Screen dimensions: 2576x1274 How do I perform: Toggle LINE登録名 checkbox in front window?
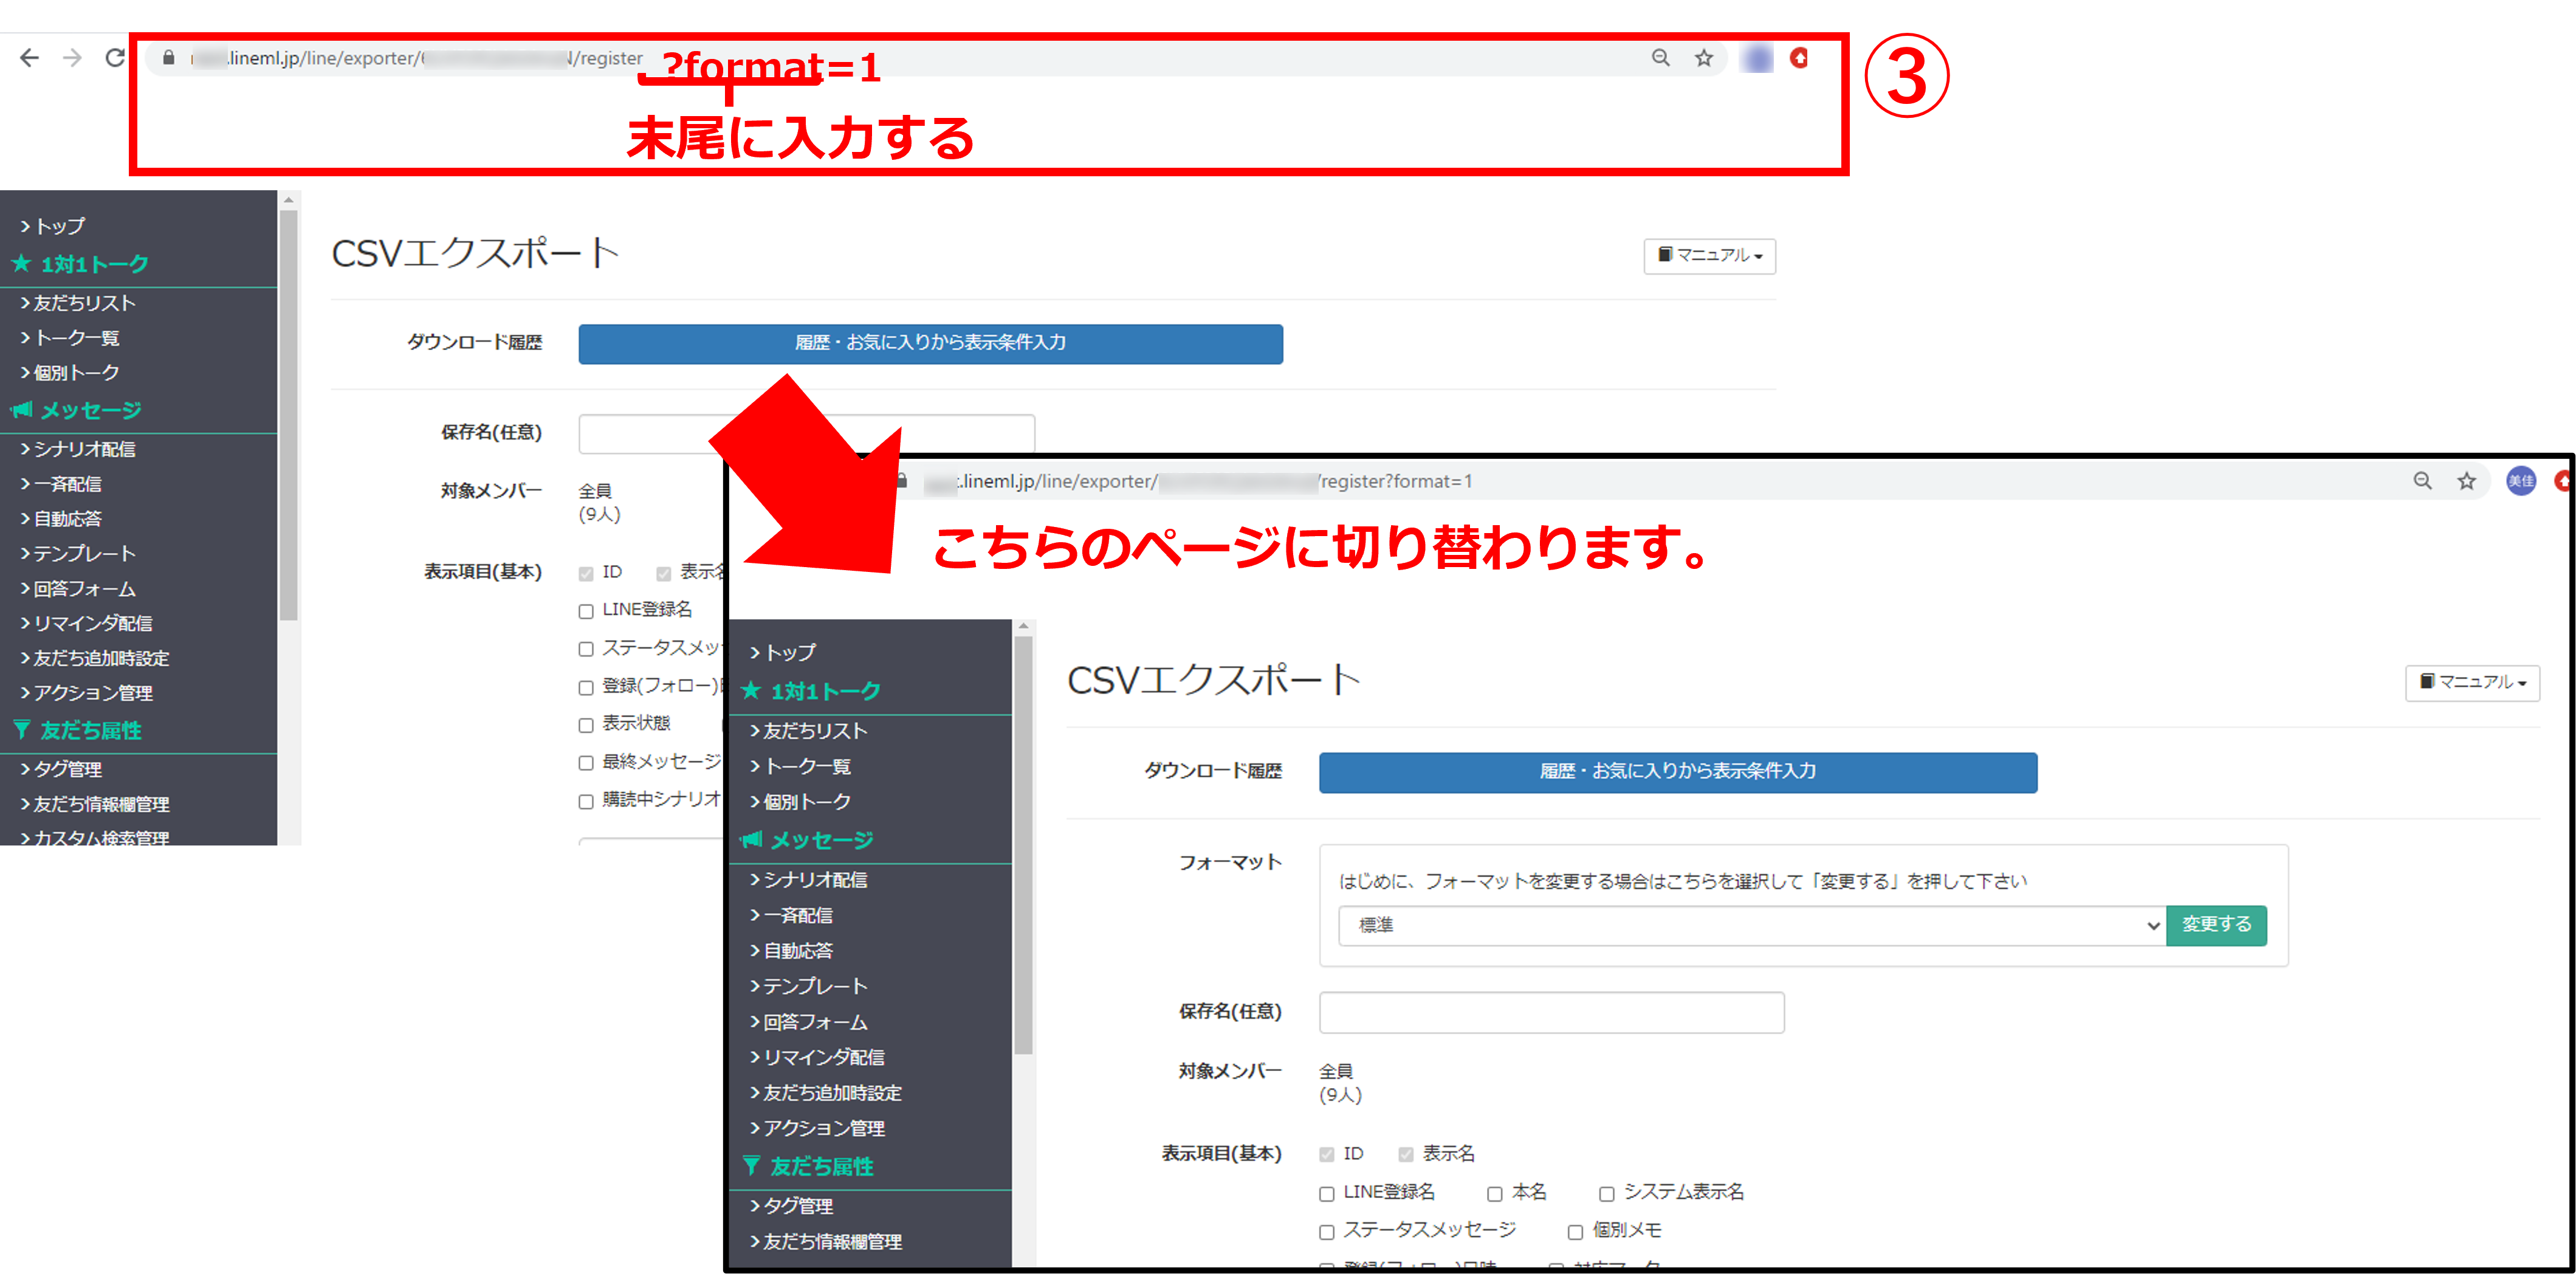click(x=1327, y=1194)
